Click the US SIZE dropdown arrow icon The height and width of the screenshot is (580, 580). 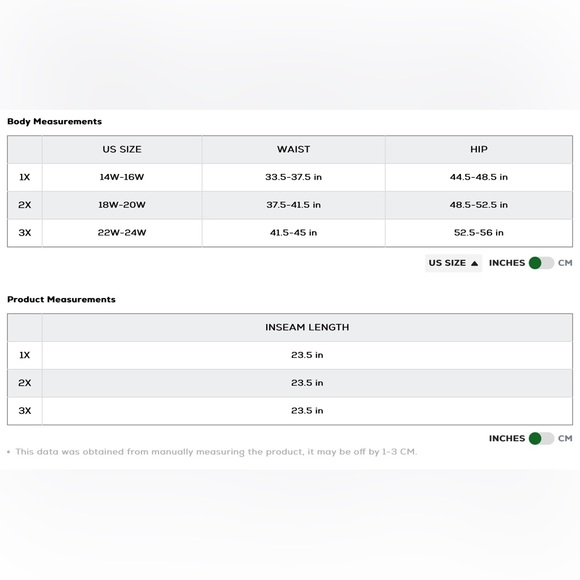click(x=475, y=263)
